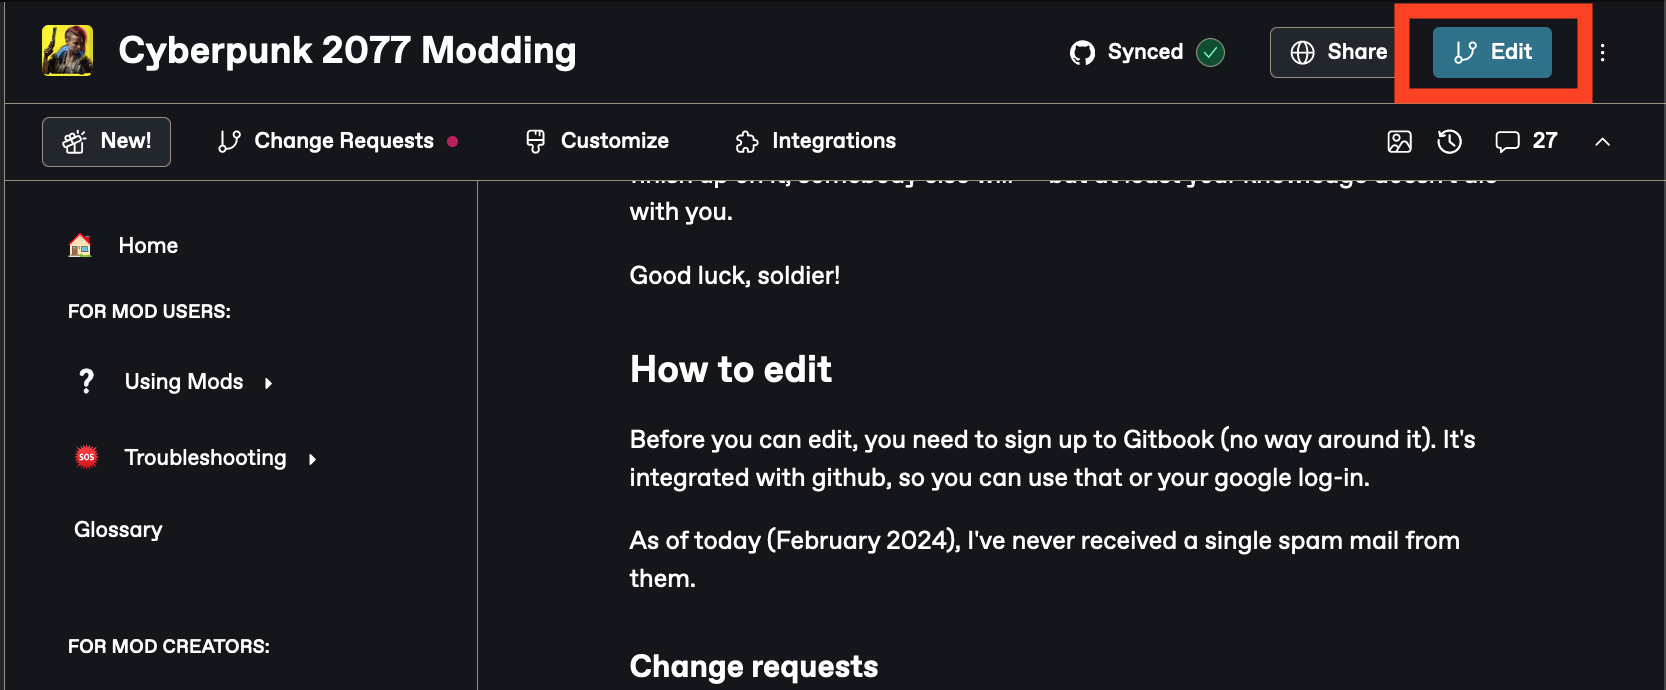Click the New! announcements button
The height and width of the screenshot is (690, 1666).
point(106,141)
